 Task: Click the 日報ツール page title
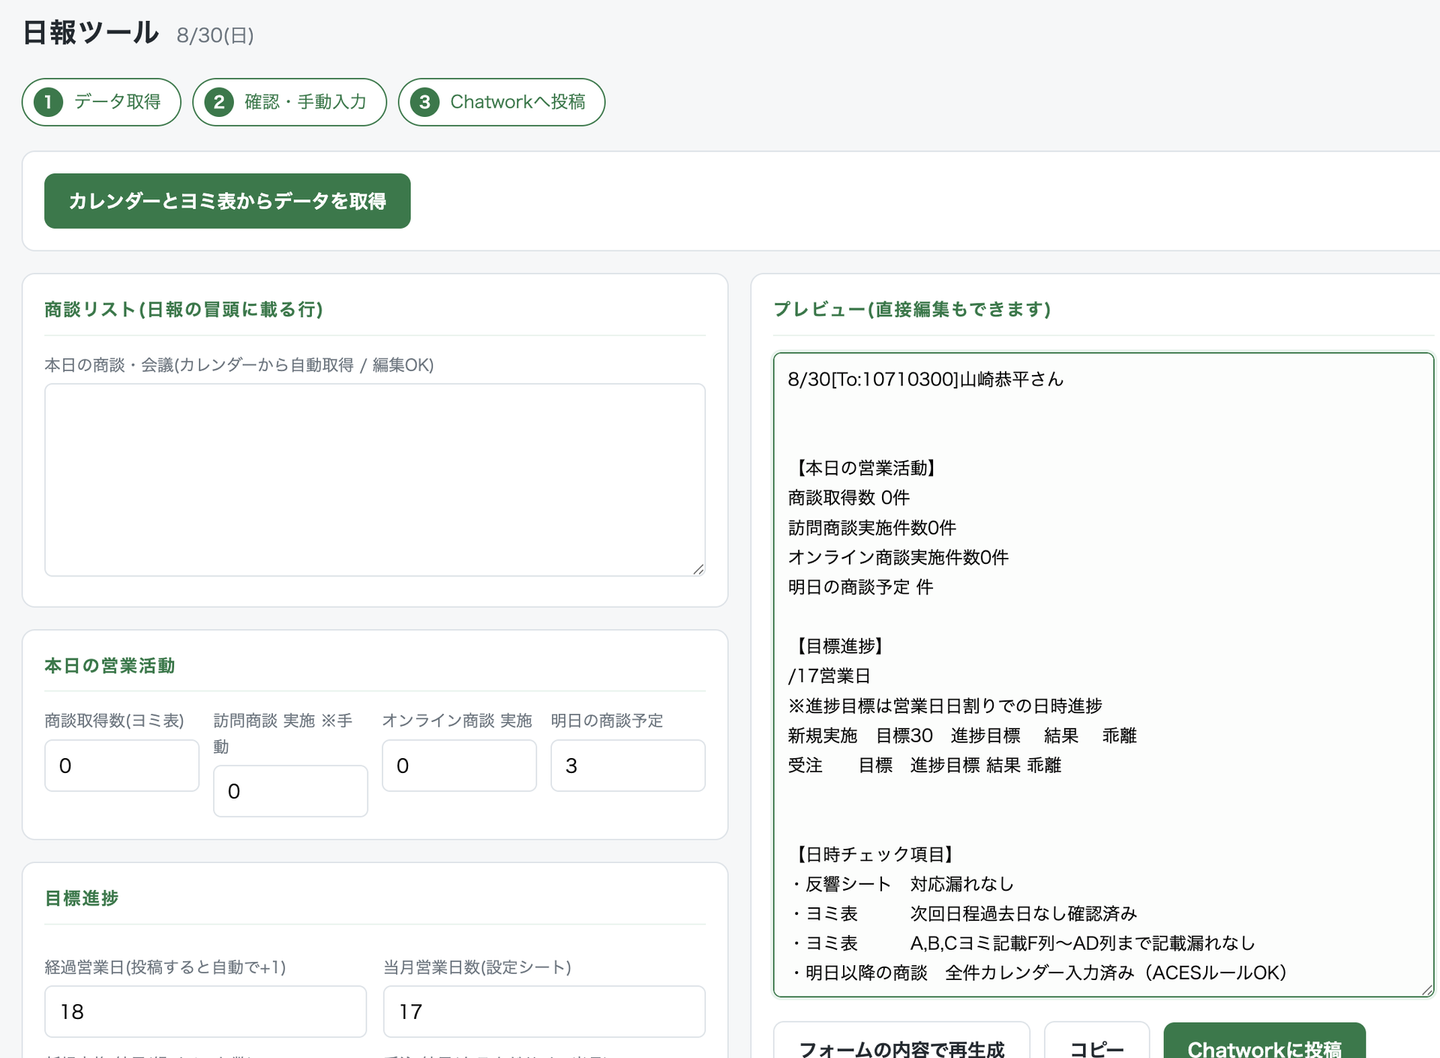click(91, 33)
